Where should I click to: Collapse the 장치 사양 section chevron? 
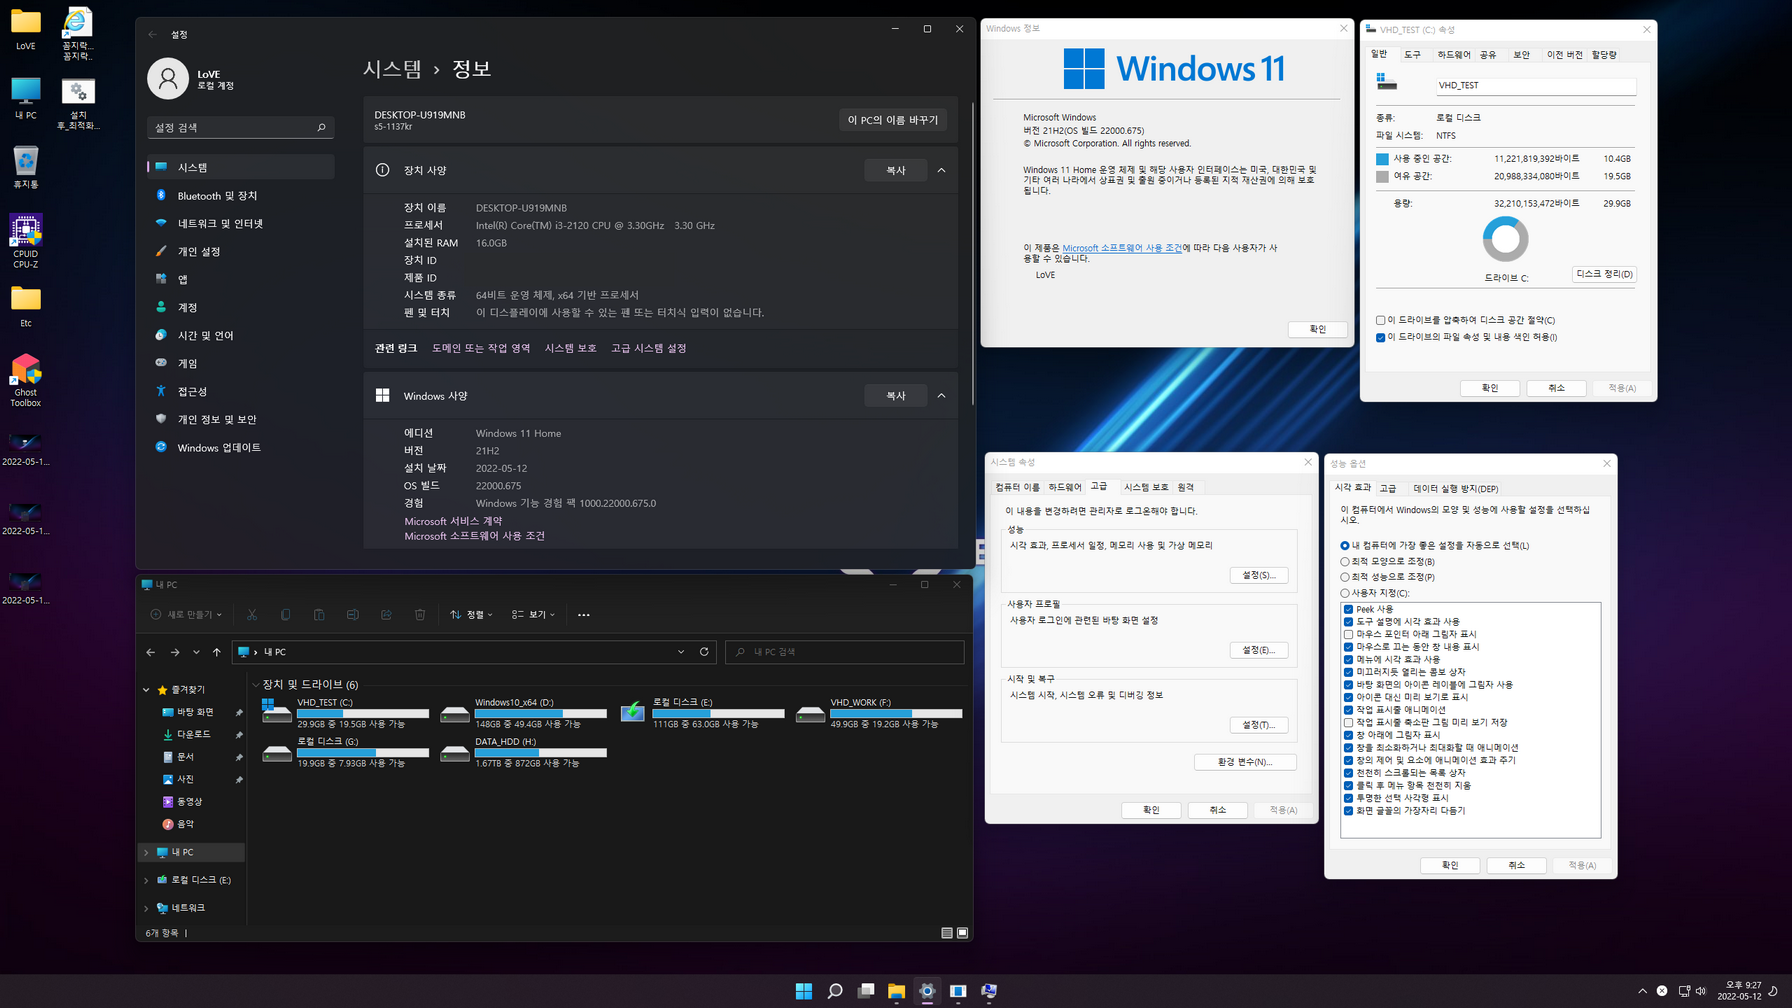tap(942, 171)
